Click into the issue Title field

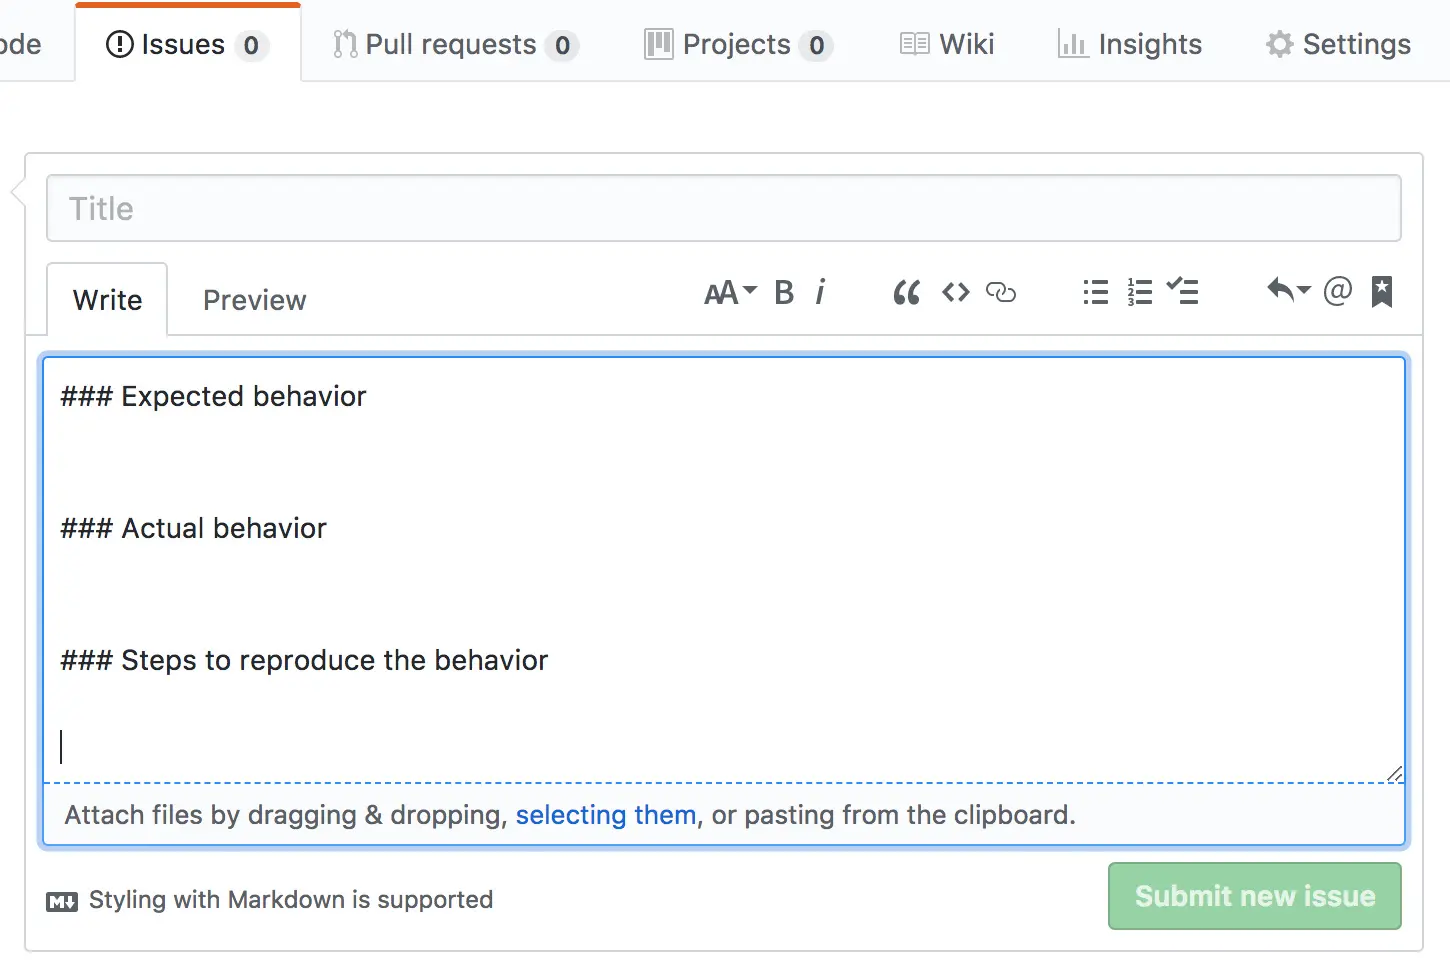coord(724,208)
